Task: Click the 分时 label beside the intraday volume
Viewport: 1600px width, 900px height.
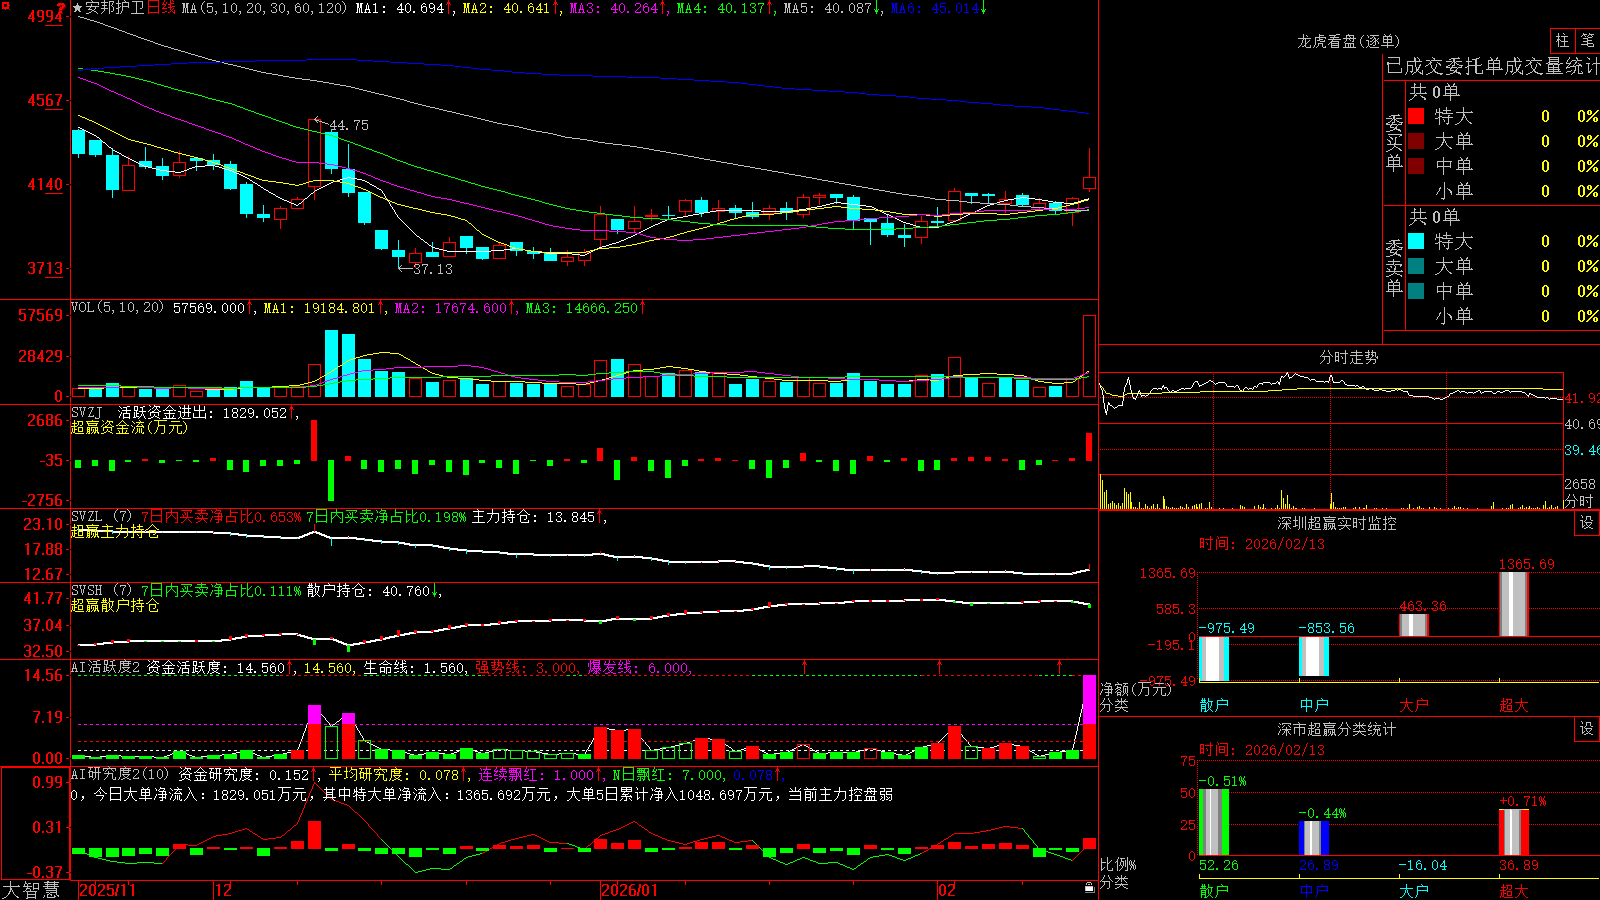Action: click(x=1580, y=500)
